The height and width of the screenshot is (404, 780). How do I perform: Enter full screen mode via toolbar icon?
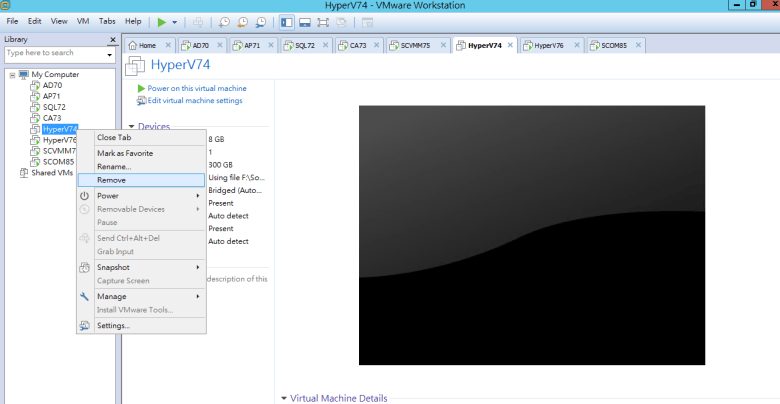322,21
